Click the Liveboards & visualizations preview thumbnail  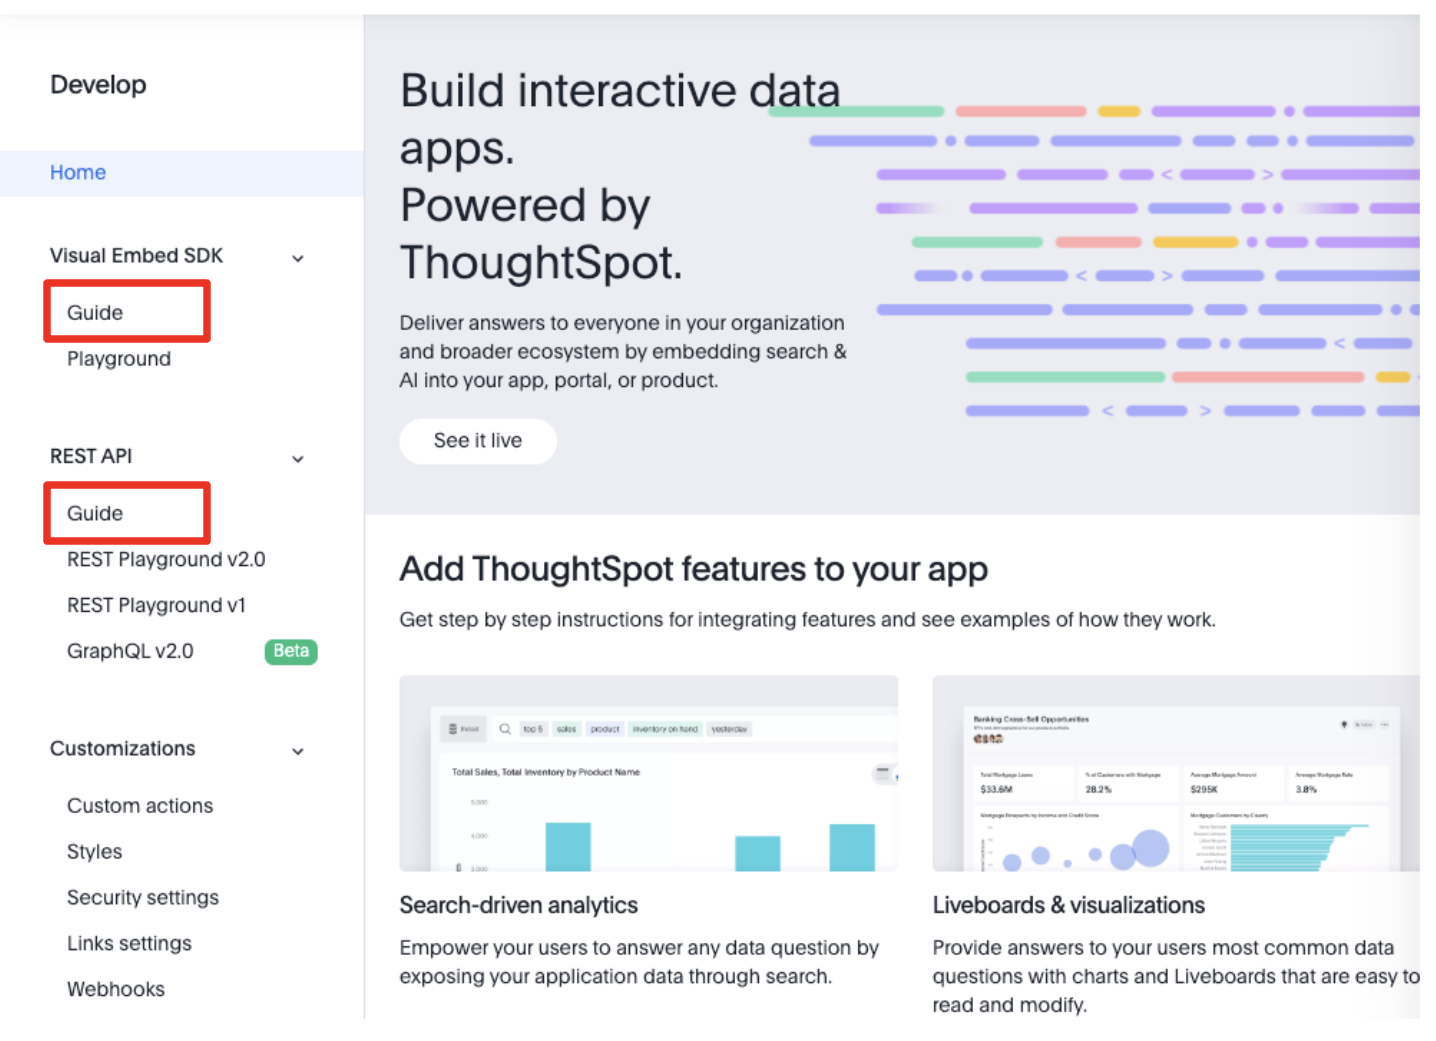(x=1176, y=772)
